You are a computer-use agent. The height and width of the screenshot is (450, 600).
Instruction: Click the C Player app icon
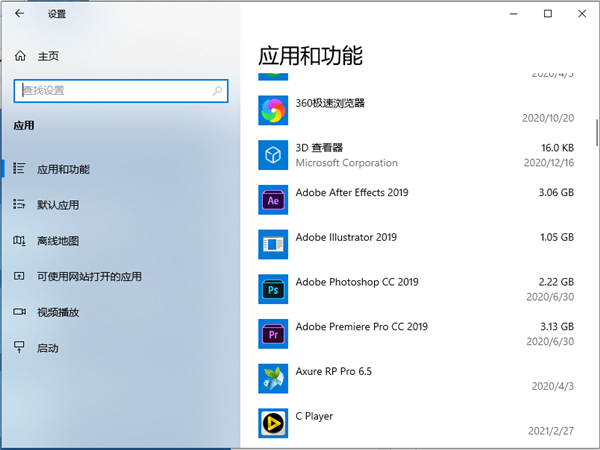coord(273,423)
